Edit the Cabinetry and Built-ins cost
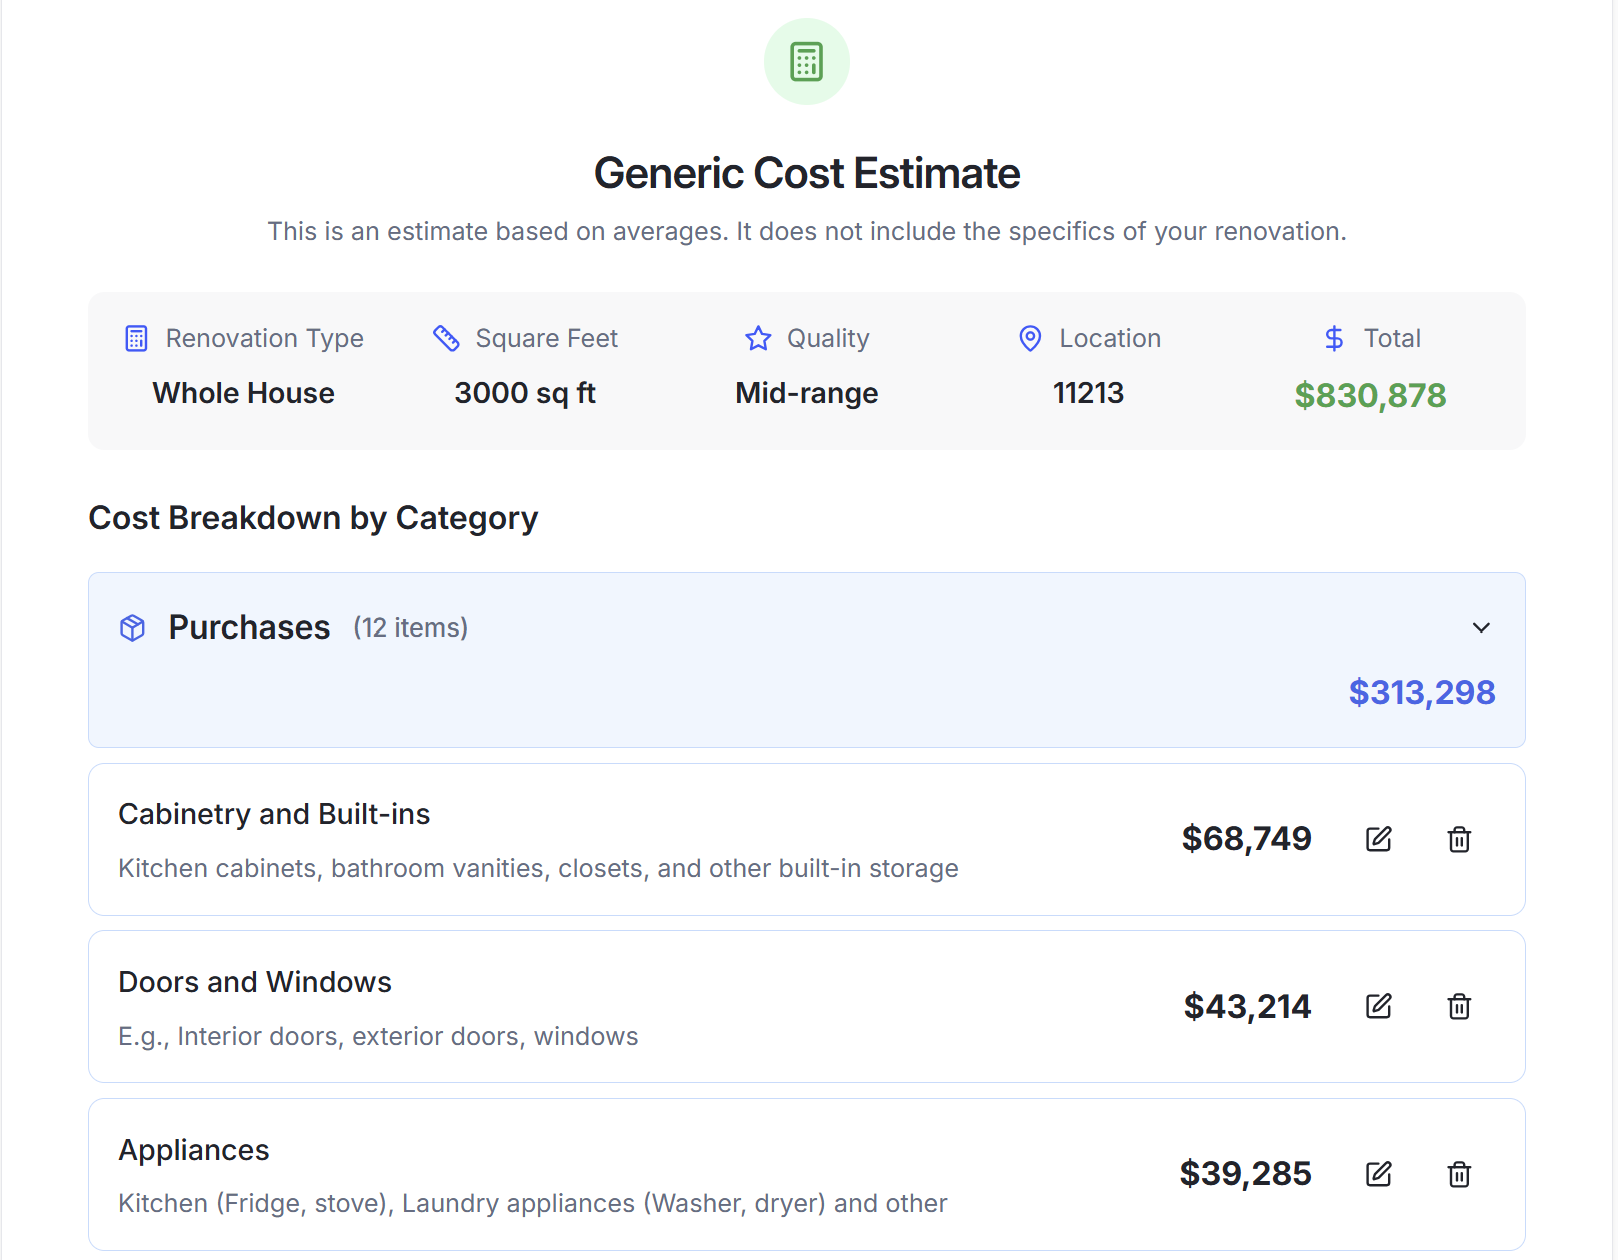Image resolution: width=1618 pixels, height=1260 pixels. coord(1379,839)
